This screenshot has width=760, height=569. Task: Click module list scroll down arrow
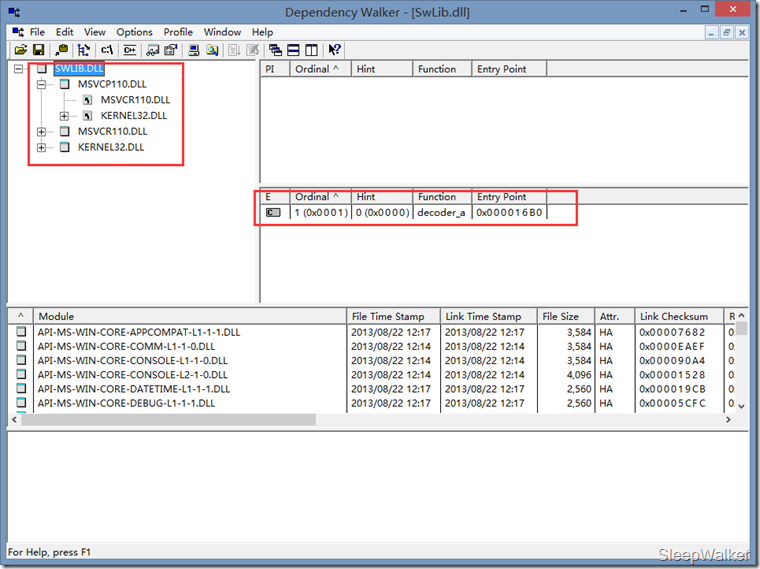click(x=742, y=406)
